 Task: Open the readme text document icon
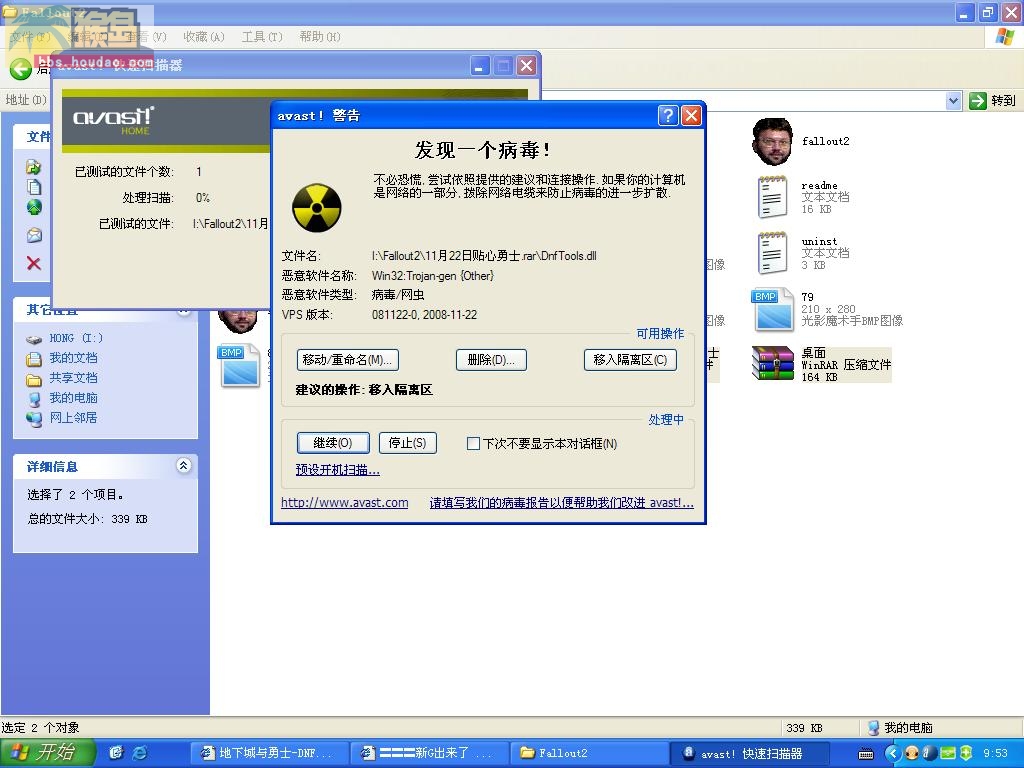click(x=772, y=197)
